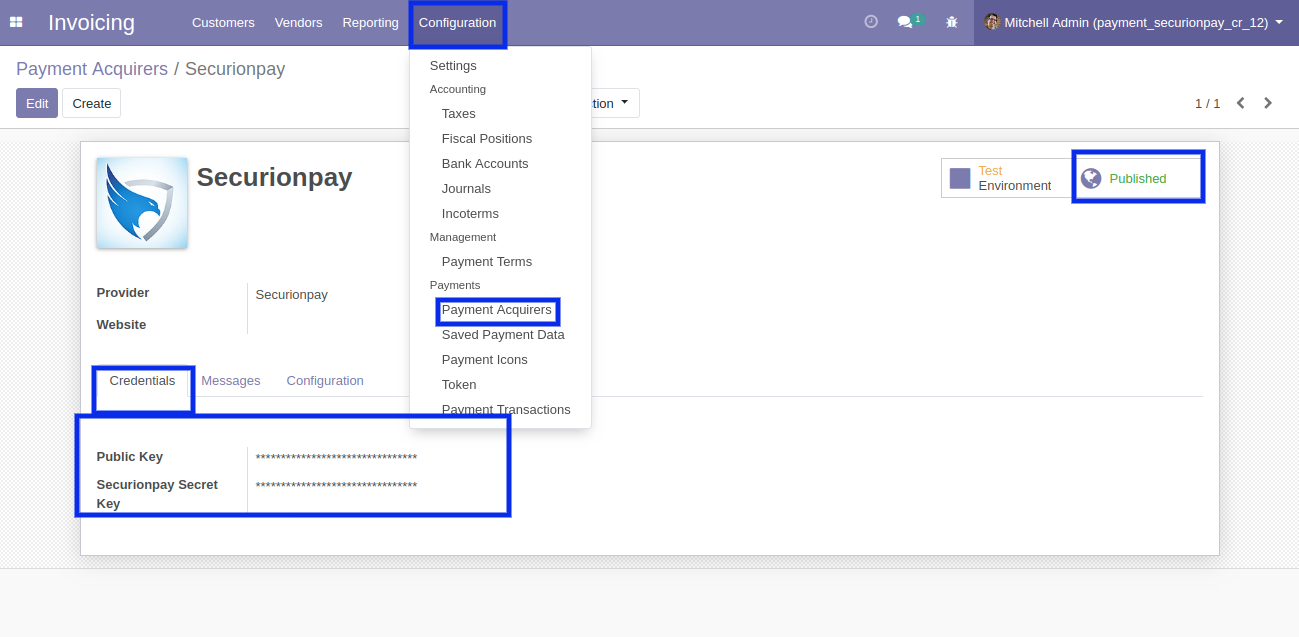This screenshot has height=637, width=1299.
Task: Switch to the Messages tab
Action: (231, 381)
